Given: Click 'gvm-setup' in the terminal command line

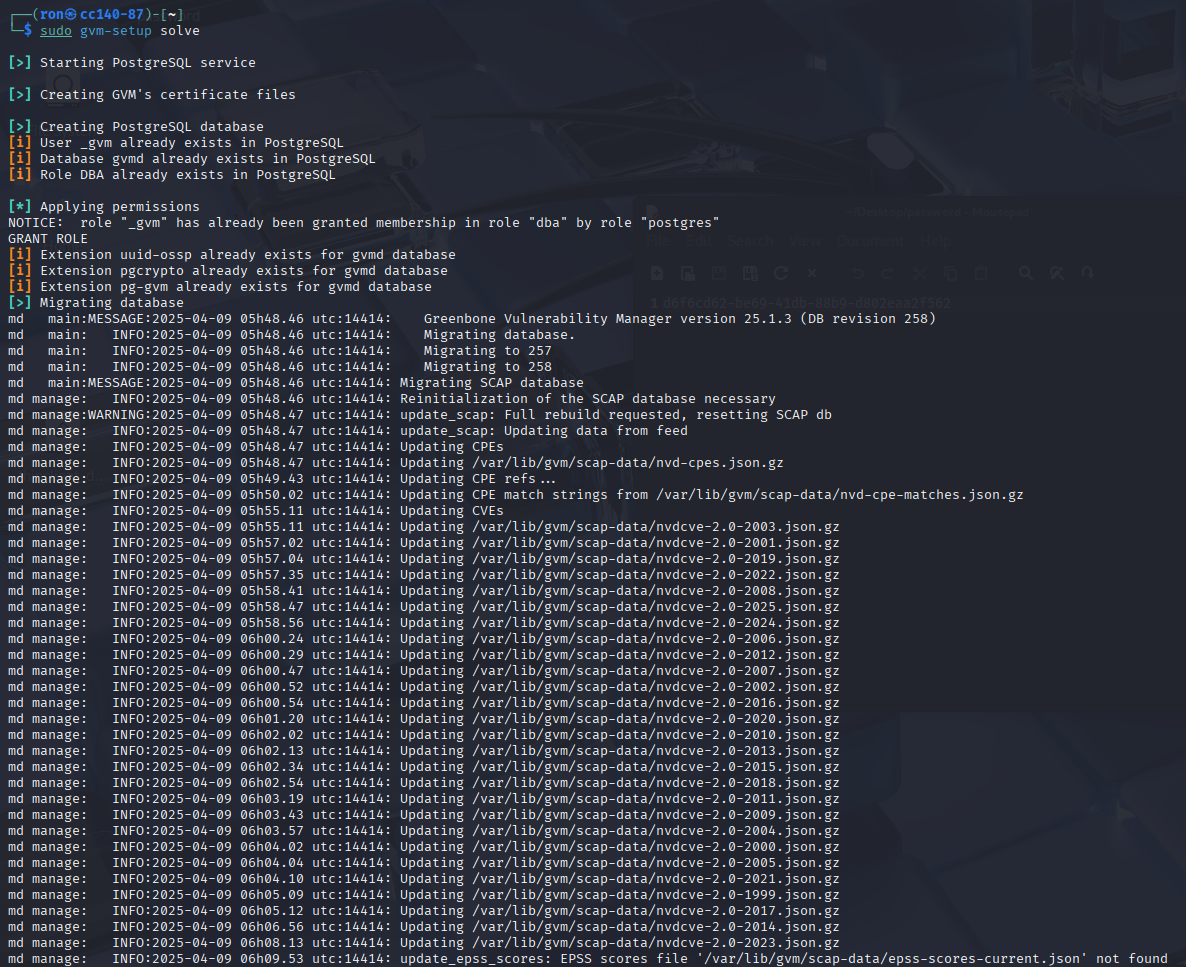Looking at the screenshot, I should tap(116, 31).
